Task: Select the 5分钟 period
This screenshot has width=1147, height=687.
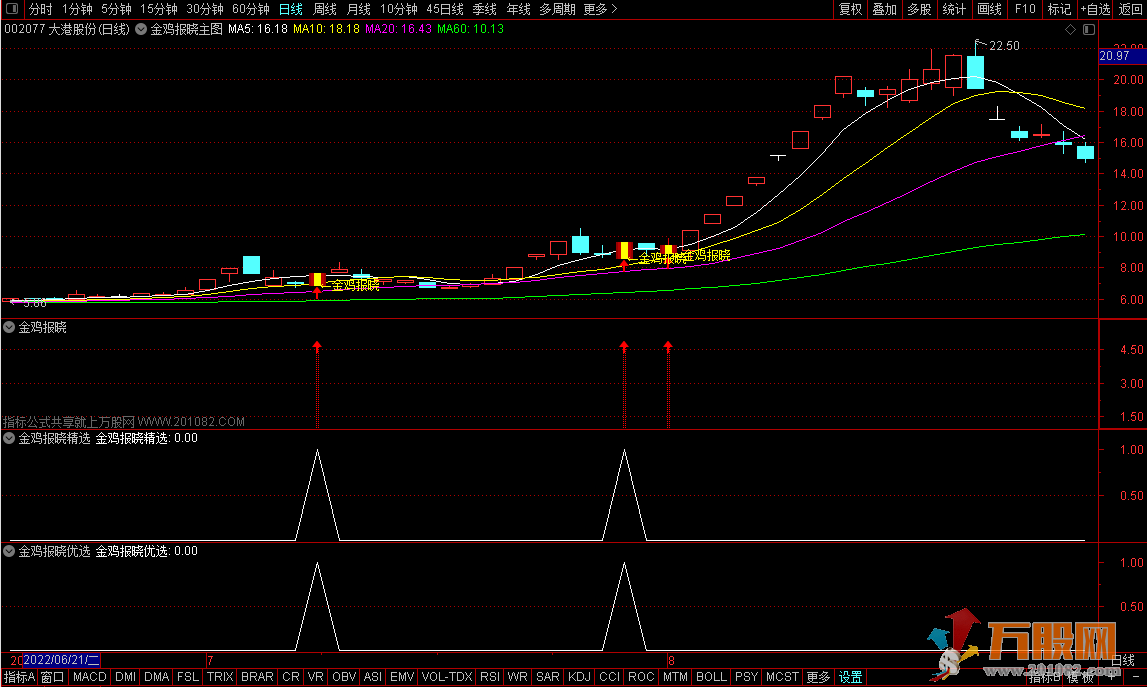Action: 116,9
